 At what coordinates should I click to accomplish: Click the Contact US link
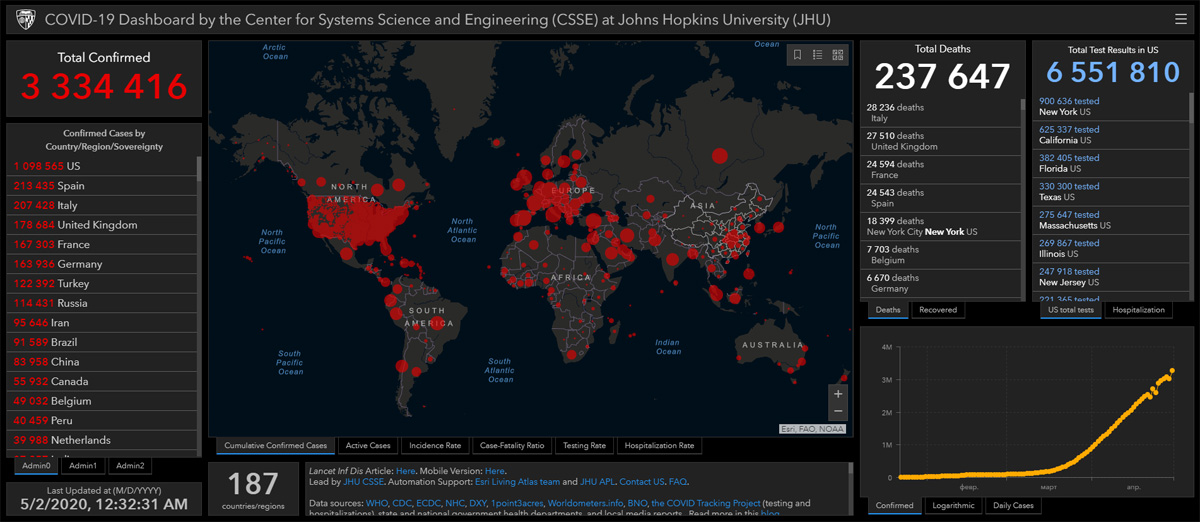(642, 482)
